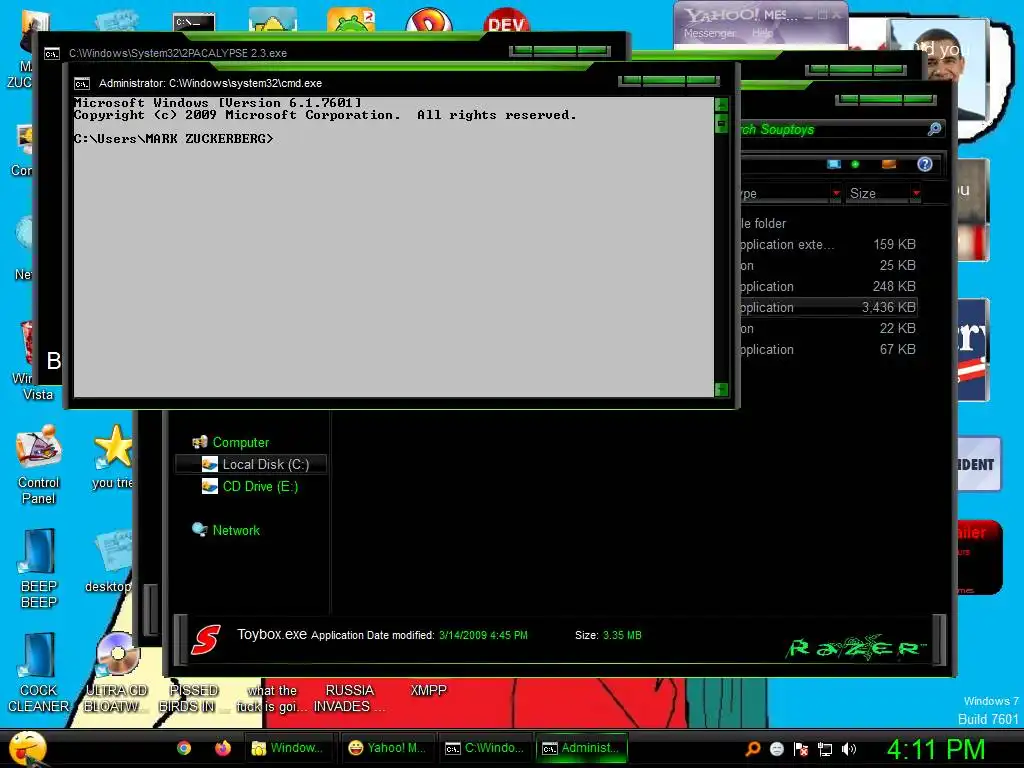This screenshot has width=1024, height=768.
Task: Open the Start menu smiley orb
Action: point(27,748)
